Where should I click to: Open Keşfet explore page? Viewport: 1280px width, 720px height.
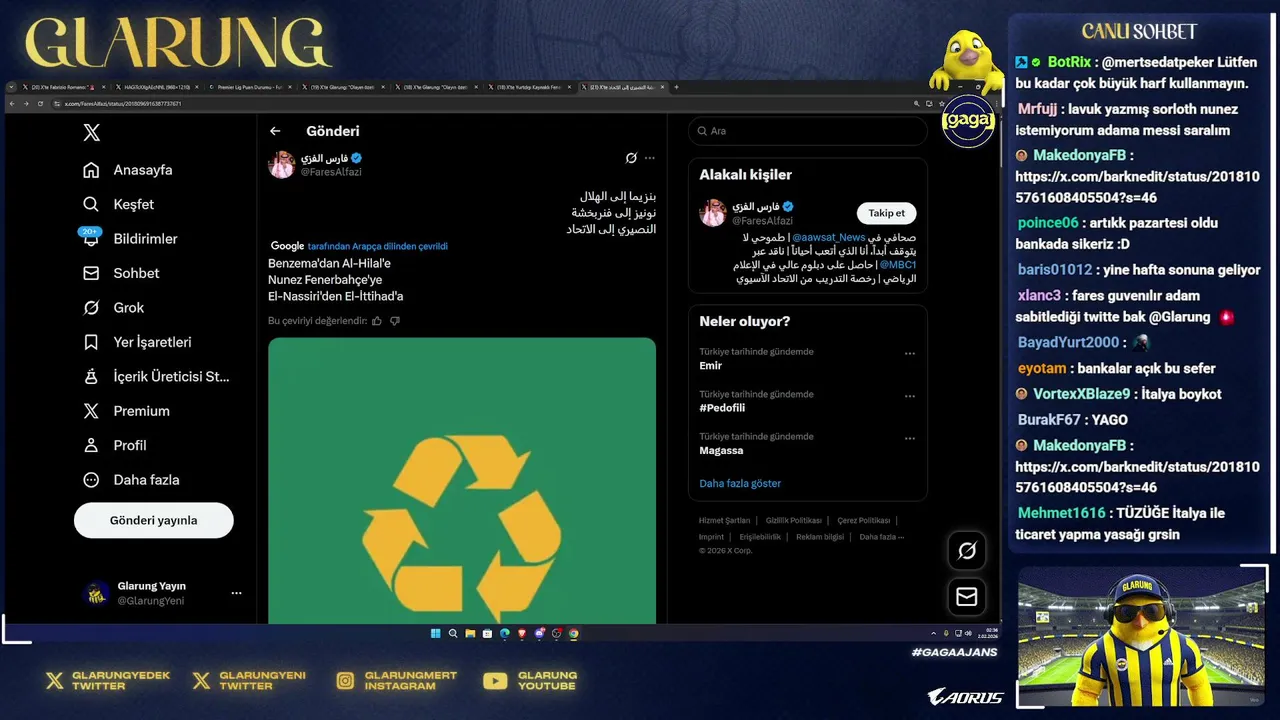[118, 204]
